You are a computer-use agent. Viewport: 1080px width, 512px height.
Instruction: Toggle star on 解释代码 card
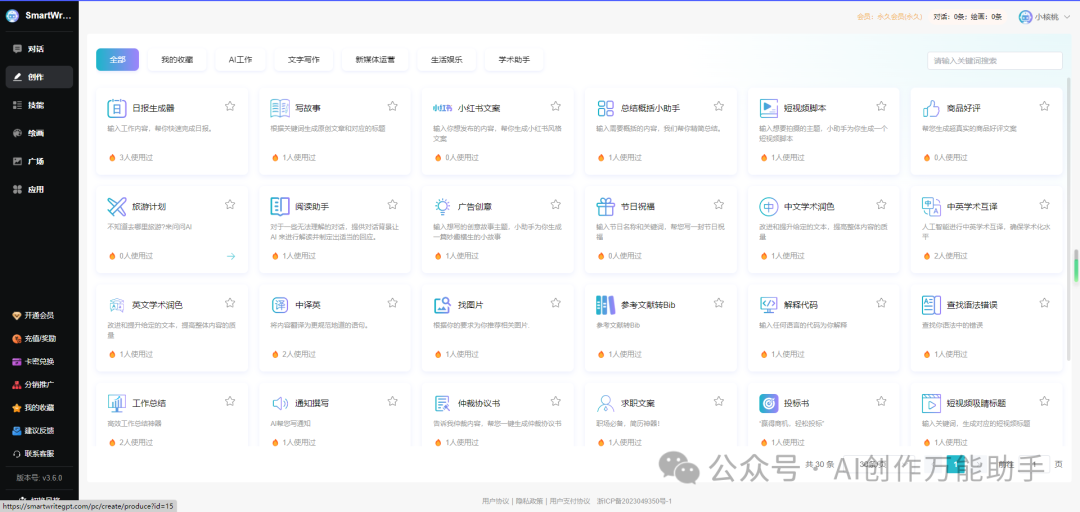click(x=882, y=303)
